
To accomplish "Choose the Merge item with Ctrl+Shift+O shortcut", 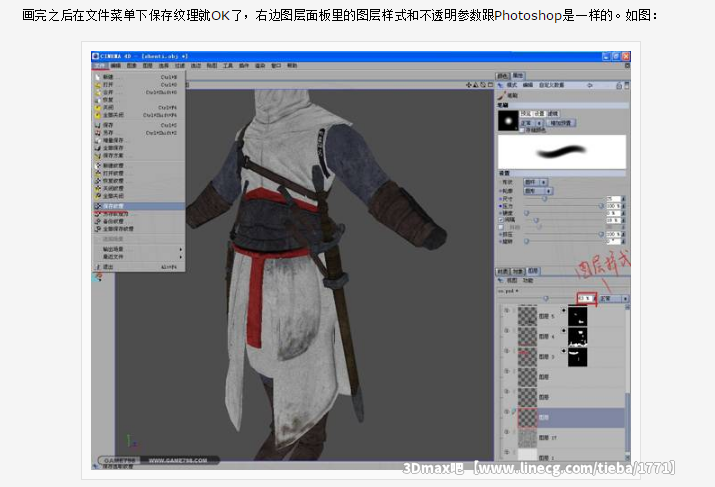I will coord(139,92).
